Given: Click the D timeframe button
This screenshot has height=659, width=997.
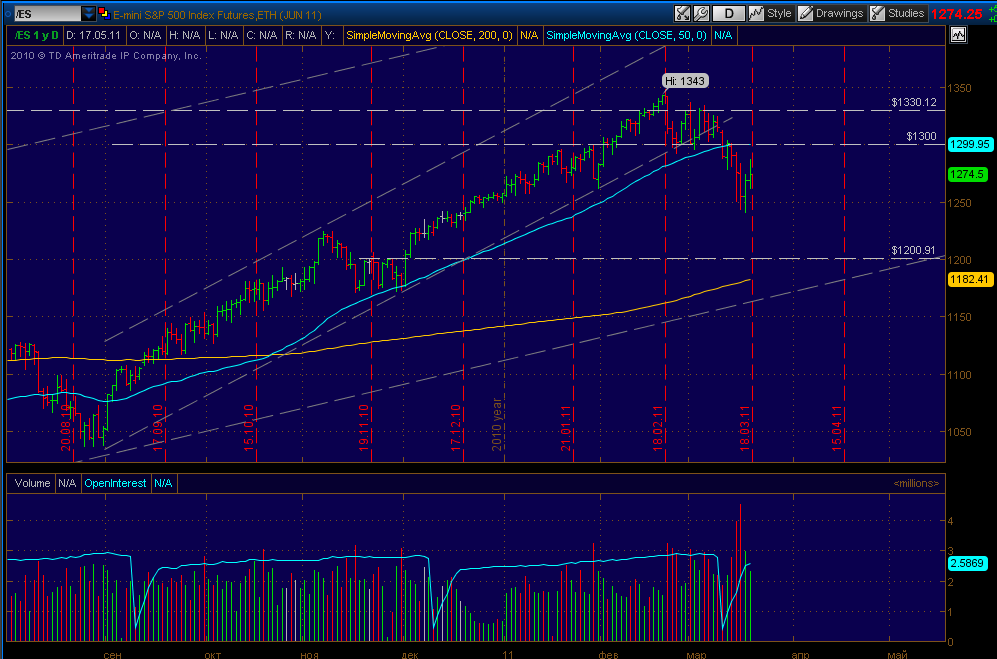Looking at the screenshot, I should (x=729, y=13).
